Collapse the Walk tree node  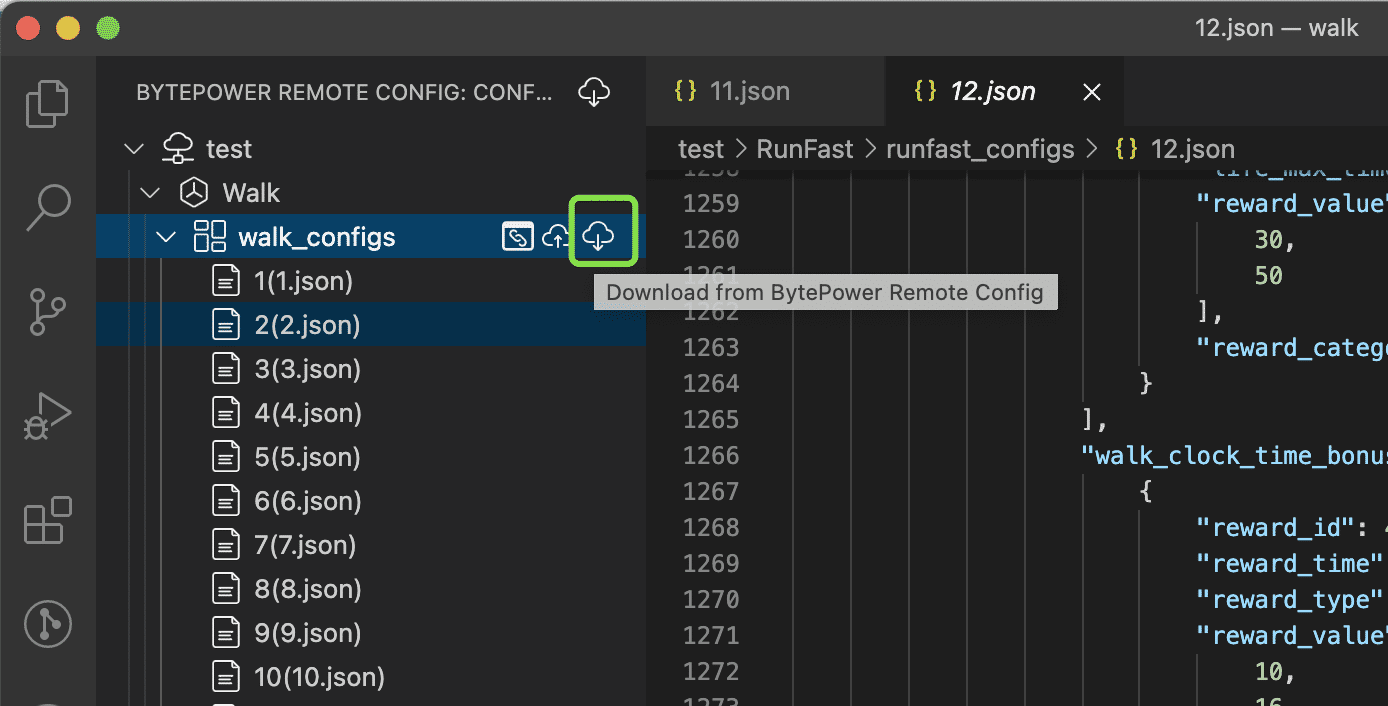pyautogui.click(x=150, y=193)
